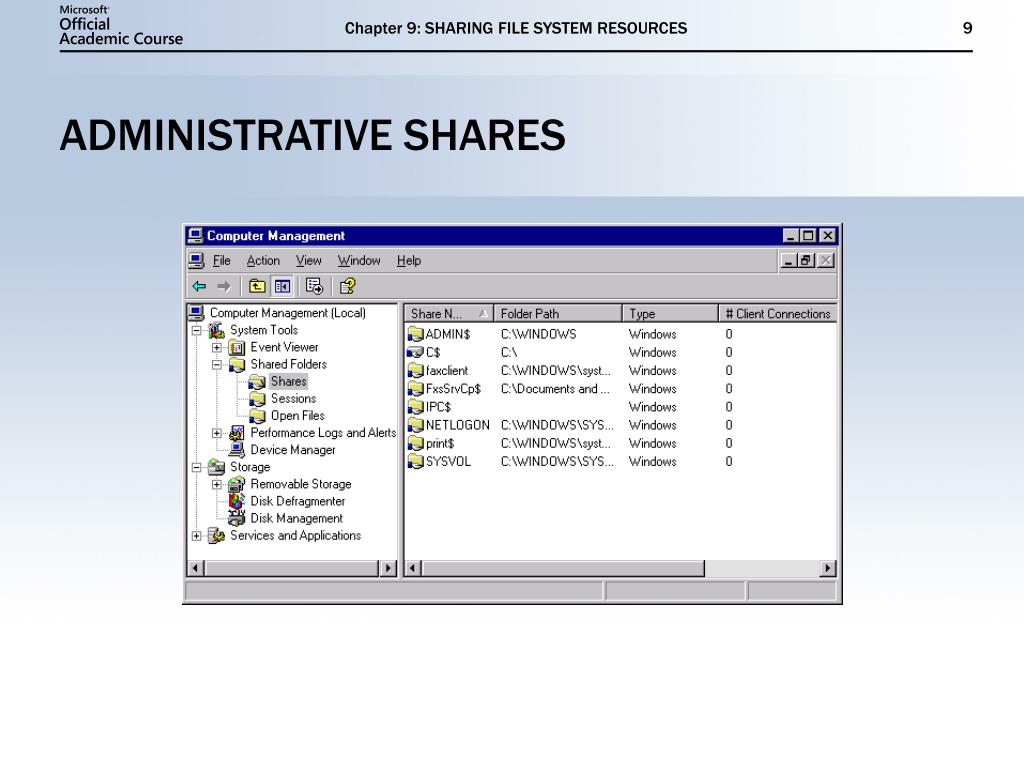
Task: Click the faxclient share icon
Action: pyautogui.click(x=415, y=371)
